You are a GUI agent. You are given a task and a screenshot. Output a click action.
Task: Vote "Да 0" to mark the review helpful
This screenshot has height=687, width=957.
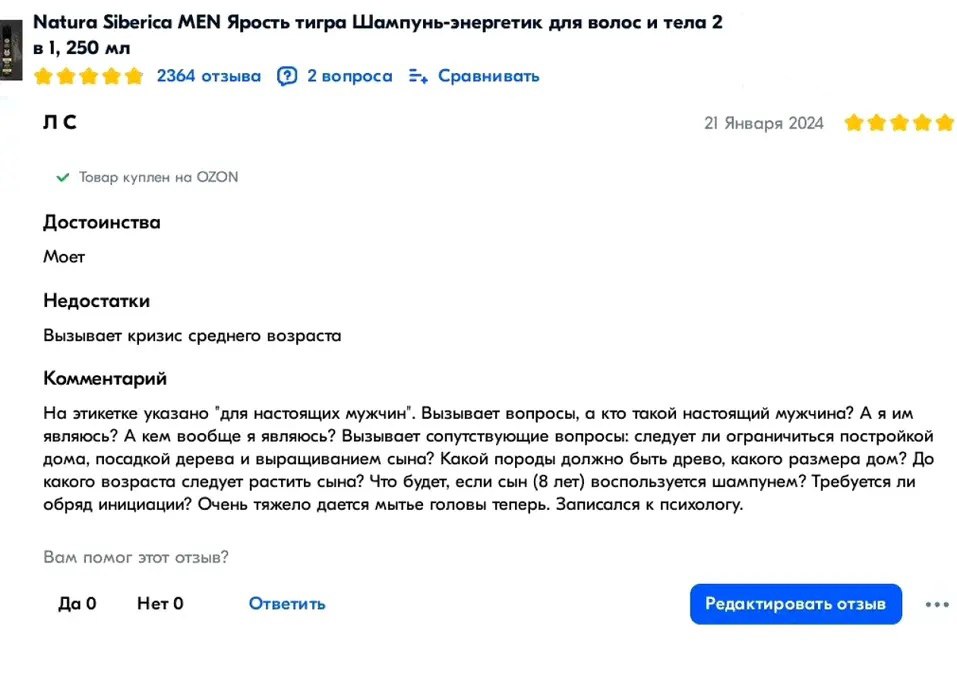77,603
